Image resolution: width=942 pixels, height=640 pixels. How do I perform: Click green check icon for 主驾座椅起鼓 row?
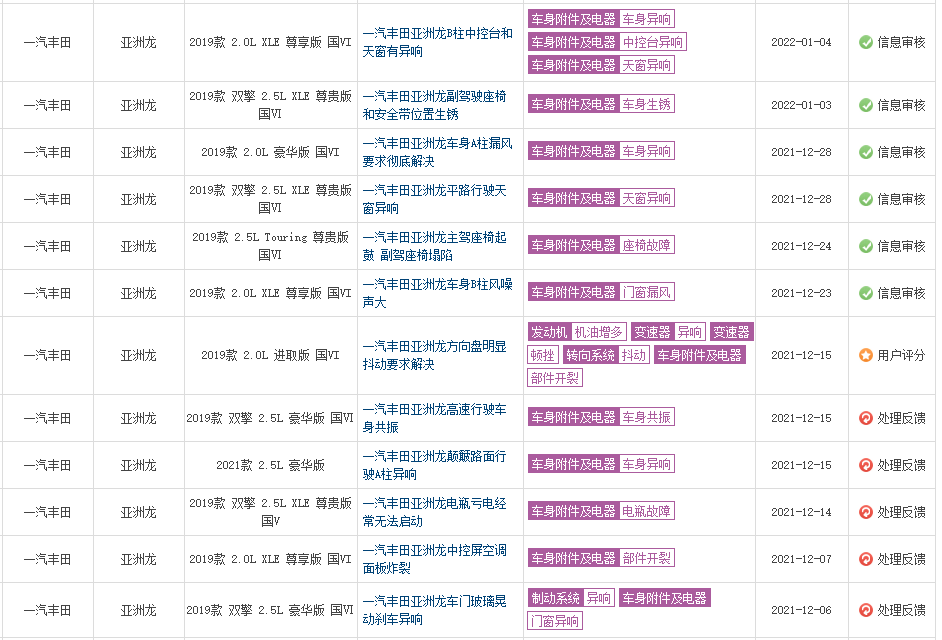pos(865,246)
